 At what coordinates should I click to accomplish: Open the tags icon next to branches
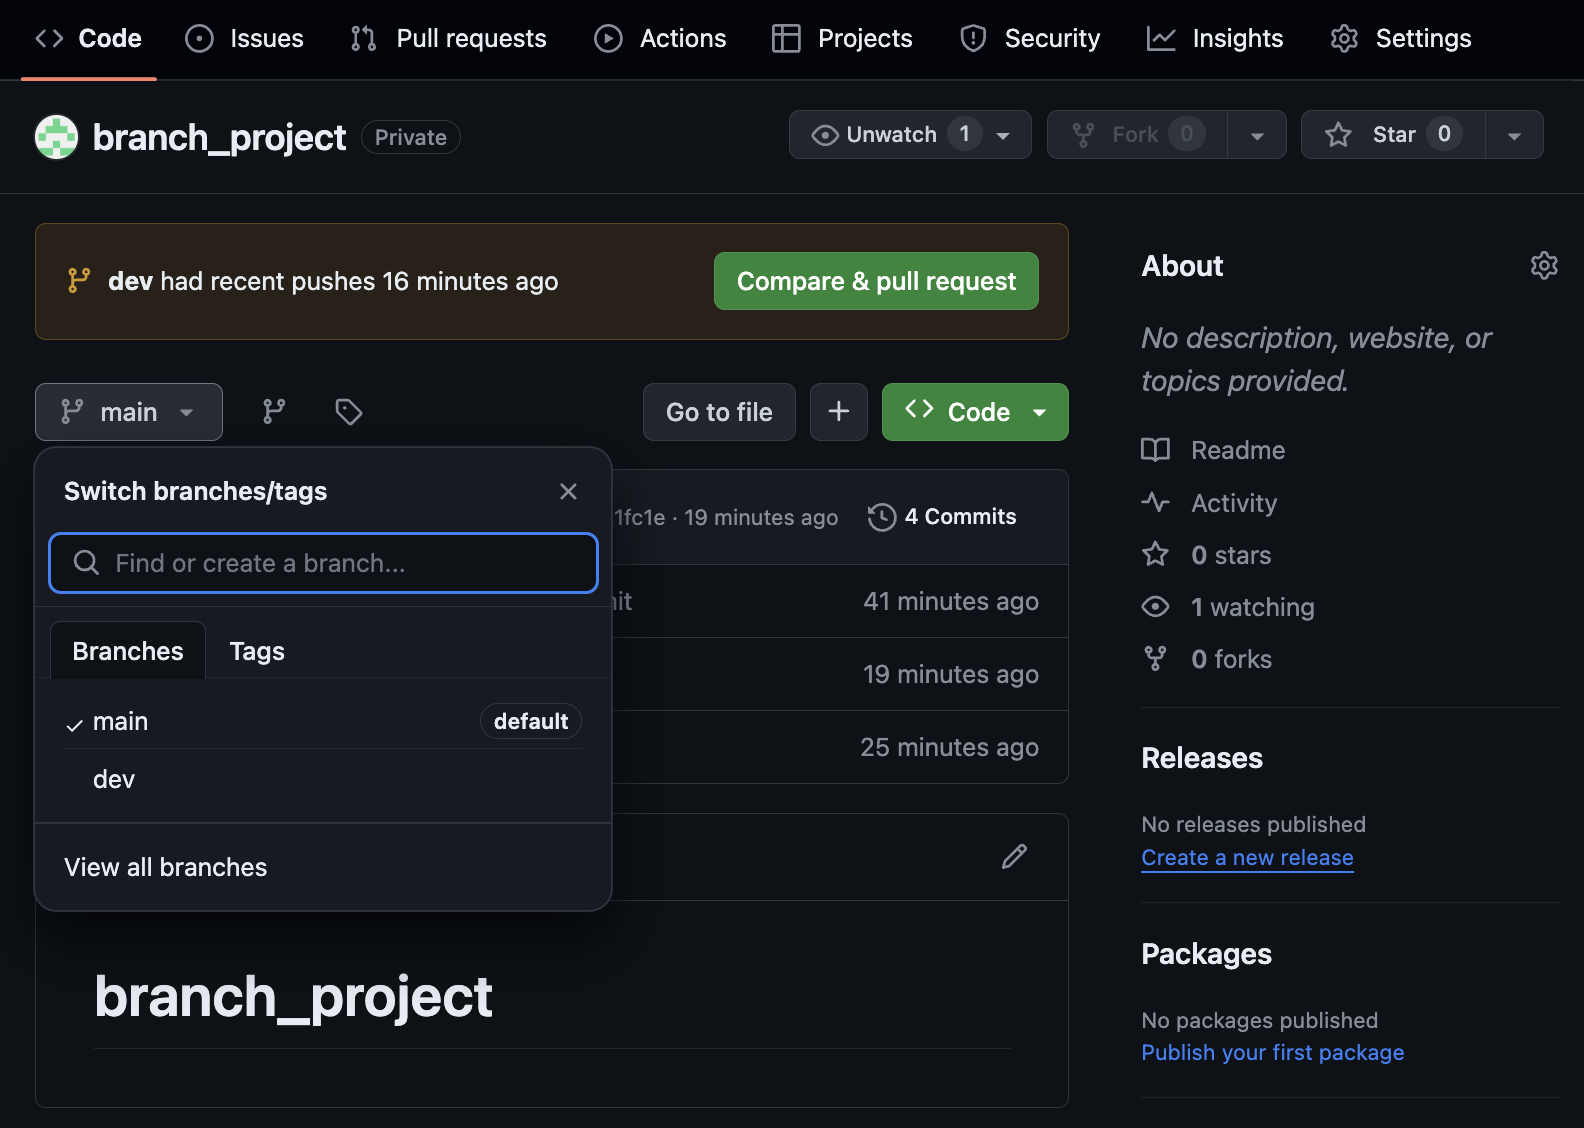pyautogui.click(x=349, y=412)
